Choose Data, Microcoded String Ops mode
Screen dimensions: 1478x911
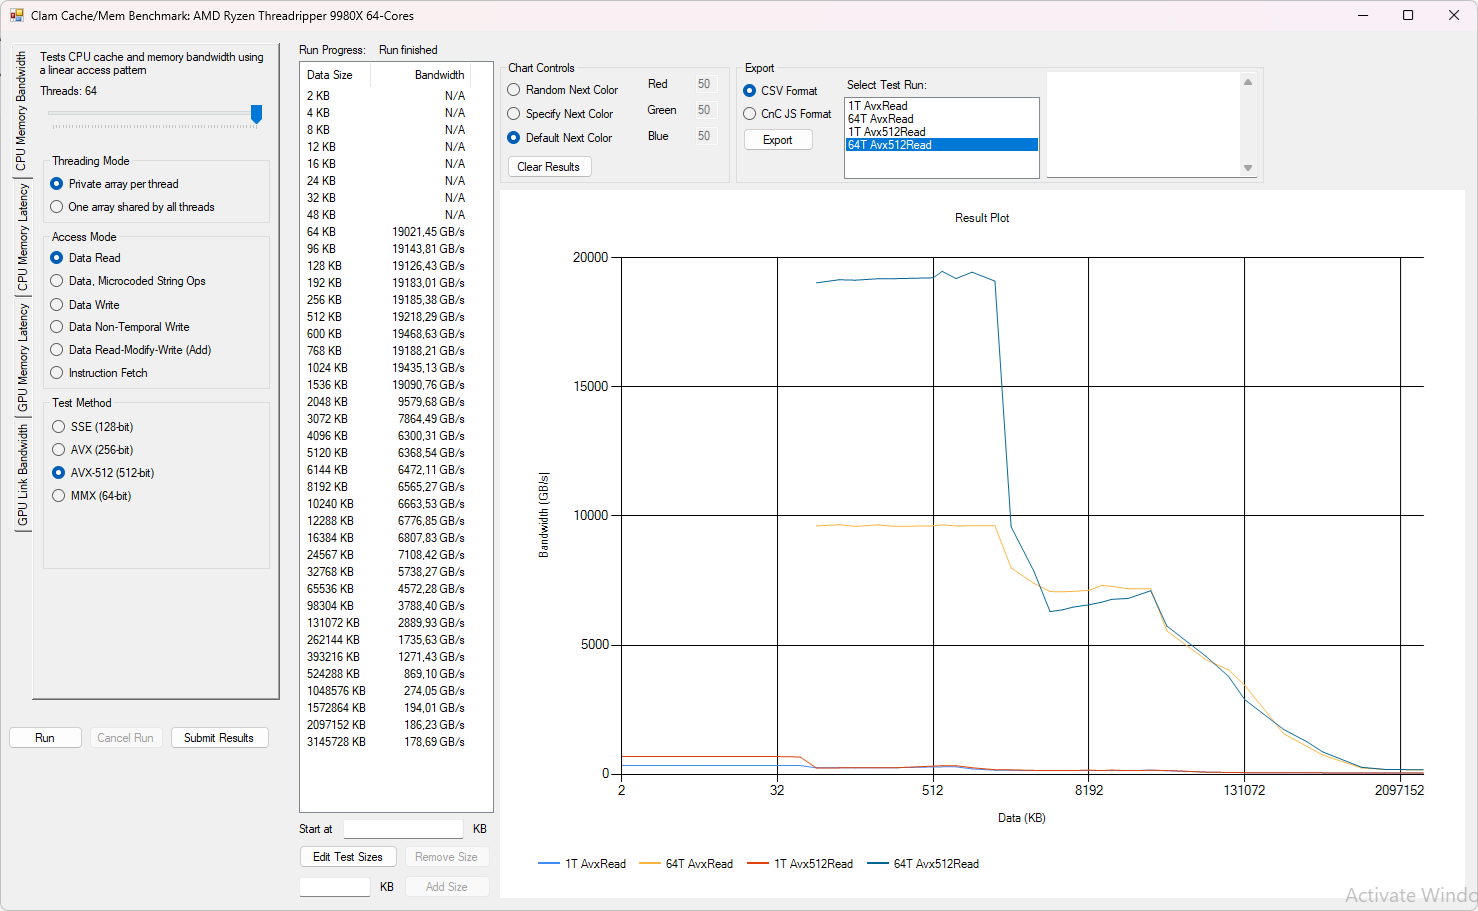click(128, 281)
